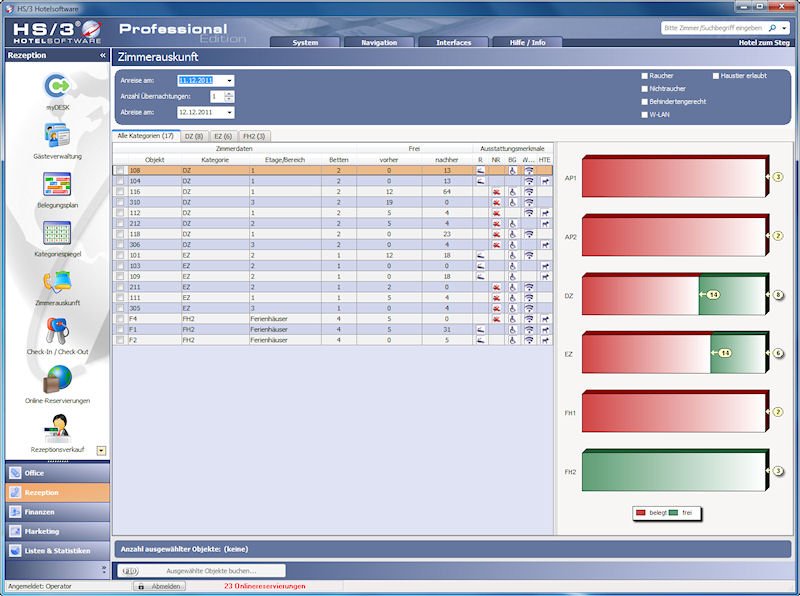Screen dimensions: 800x596
Task: Expand more sidebar items below Rezeptionsverkauf
Action: point(101,451)
